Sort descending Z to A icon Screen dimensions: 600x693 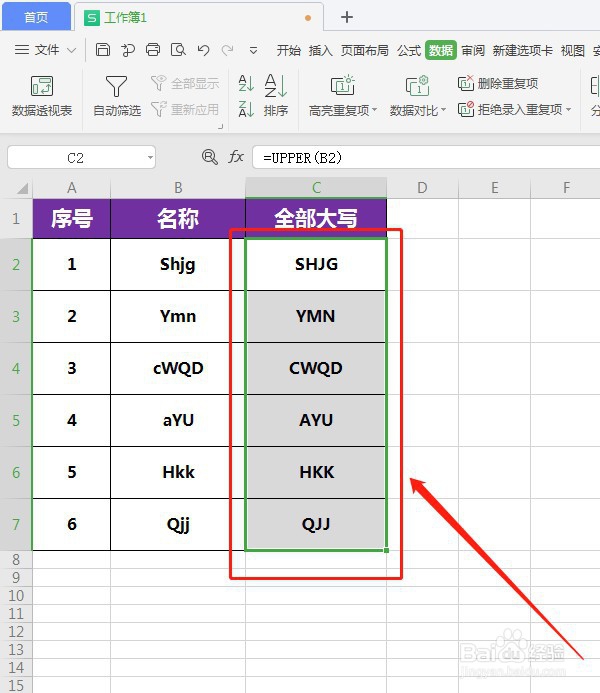coord(246,109)
